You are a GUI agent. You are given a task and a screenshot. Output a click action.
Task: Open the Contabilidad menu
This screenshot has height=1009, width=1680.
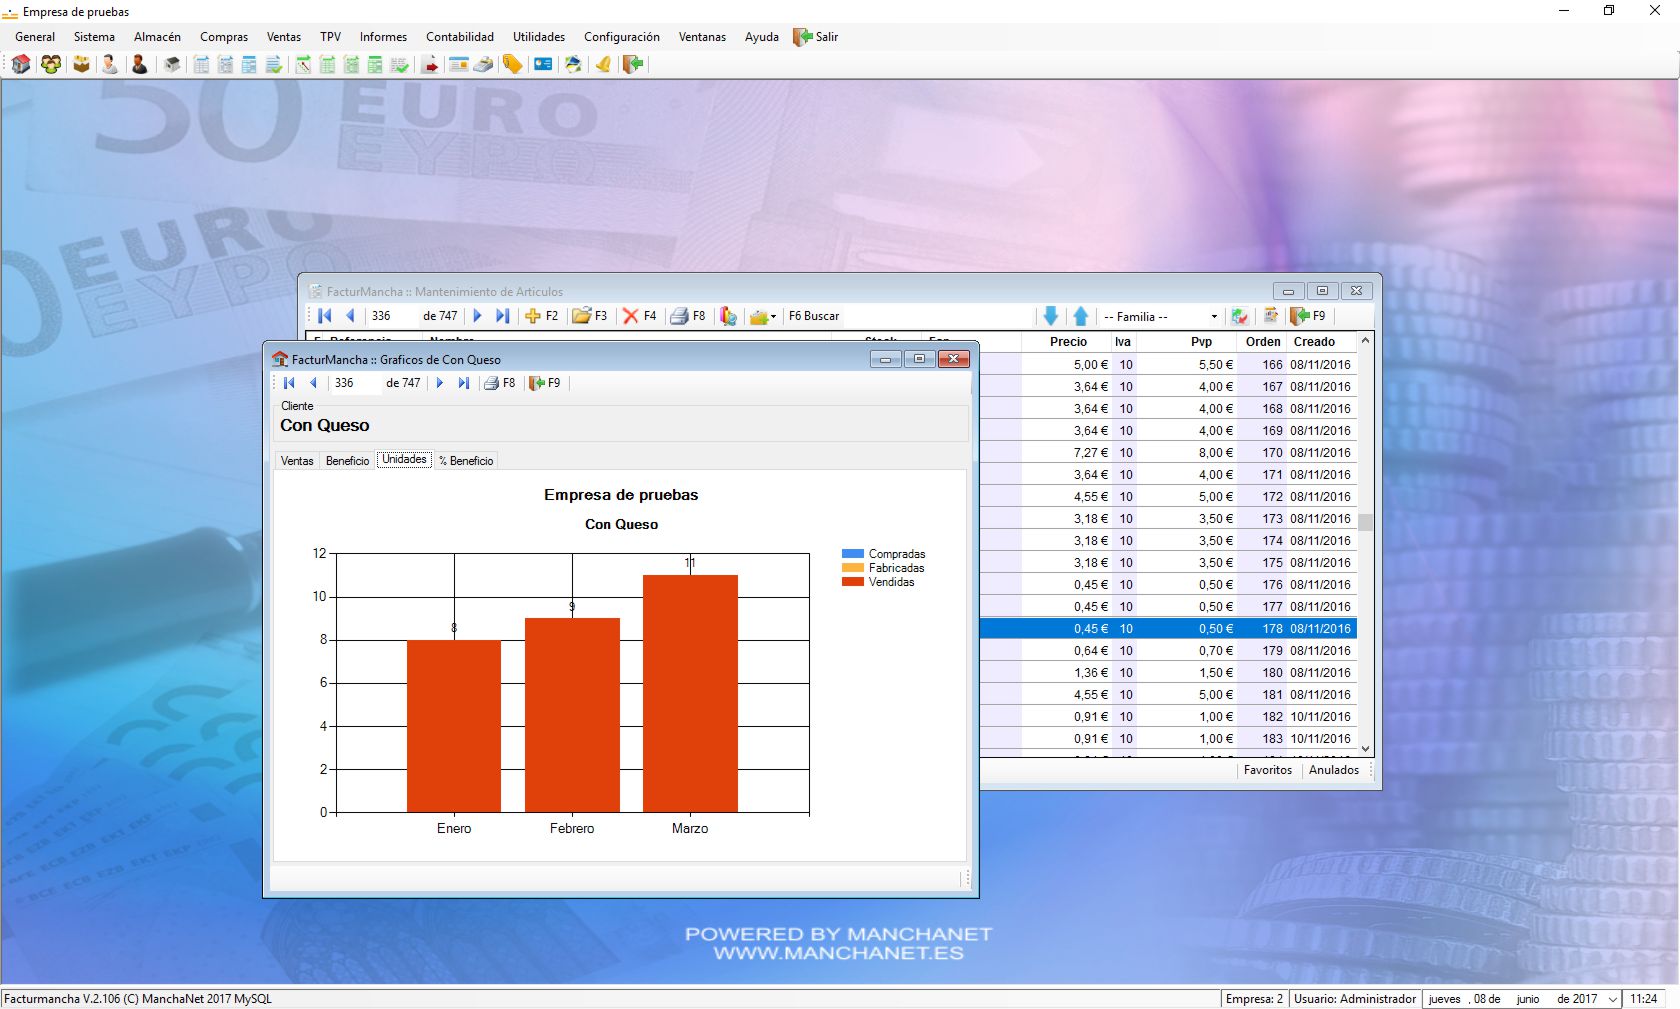(459, 37)
